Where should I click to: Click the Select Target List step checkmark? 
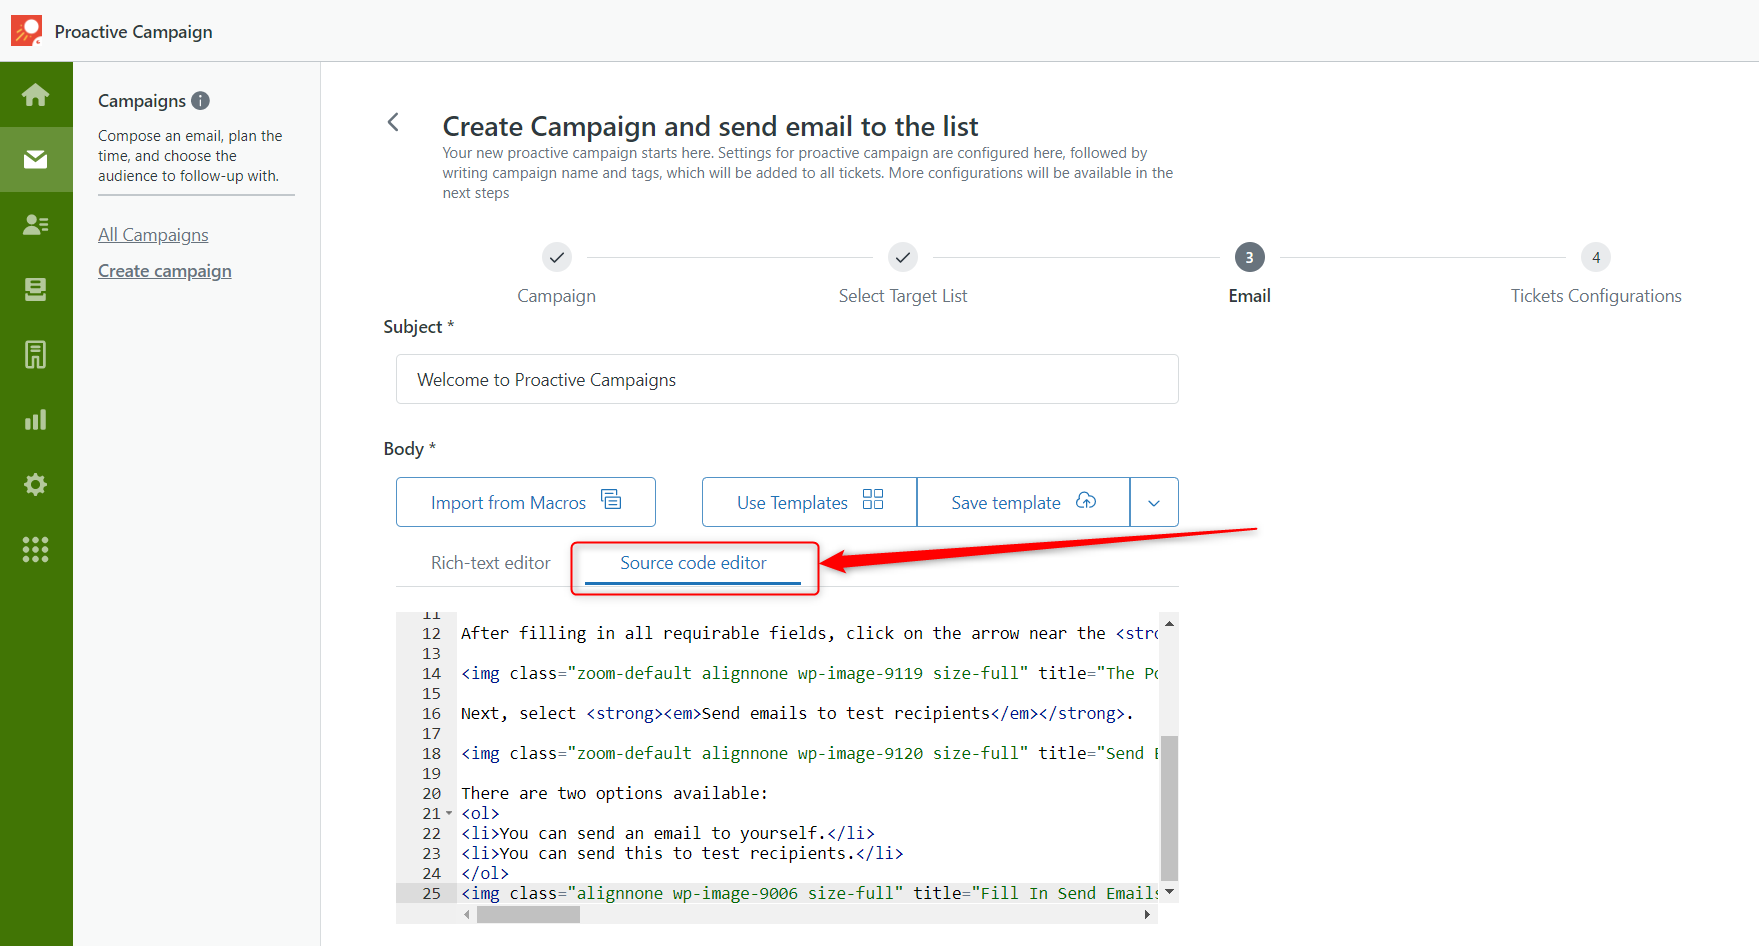(x=903, y=257)
